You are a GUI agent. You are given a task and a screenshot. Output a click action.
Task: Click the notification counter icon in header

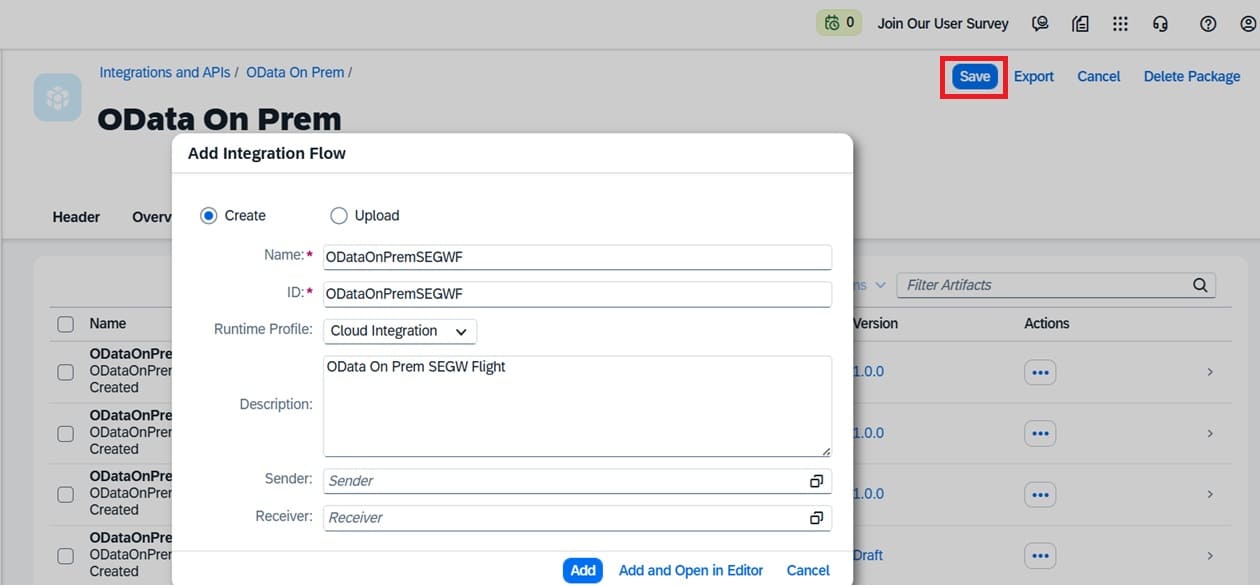[839, 23]
